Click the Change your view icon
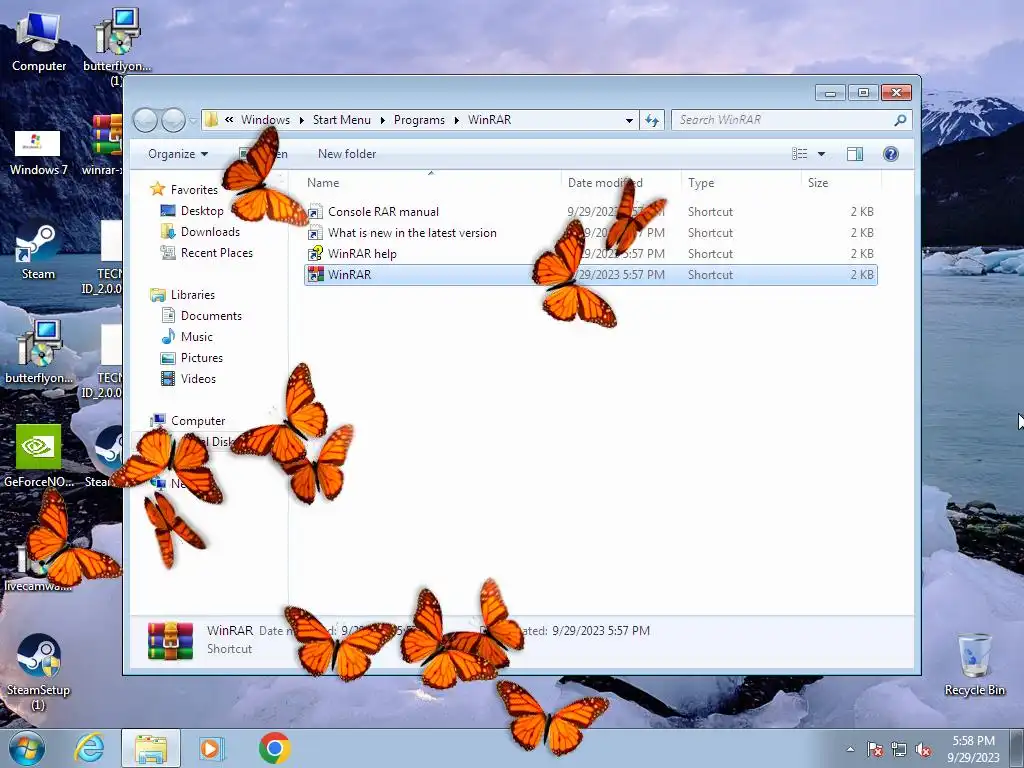1024x768 pixels. point(799,154)
